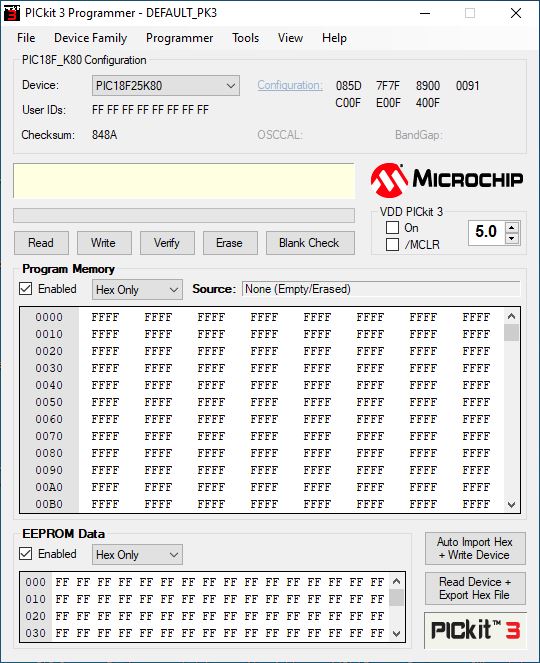The image size is (540, 663).
Task: Click the PICkit 3 app icon in title bar
Action: (12, 13)
